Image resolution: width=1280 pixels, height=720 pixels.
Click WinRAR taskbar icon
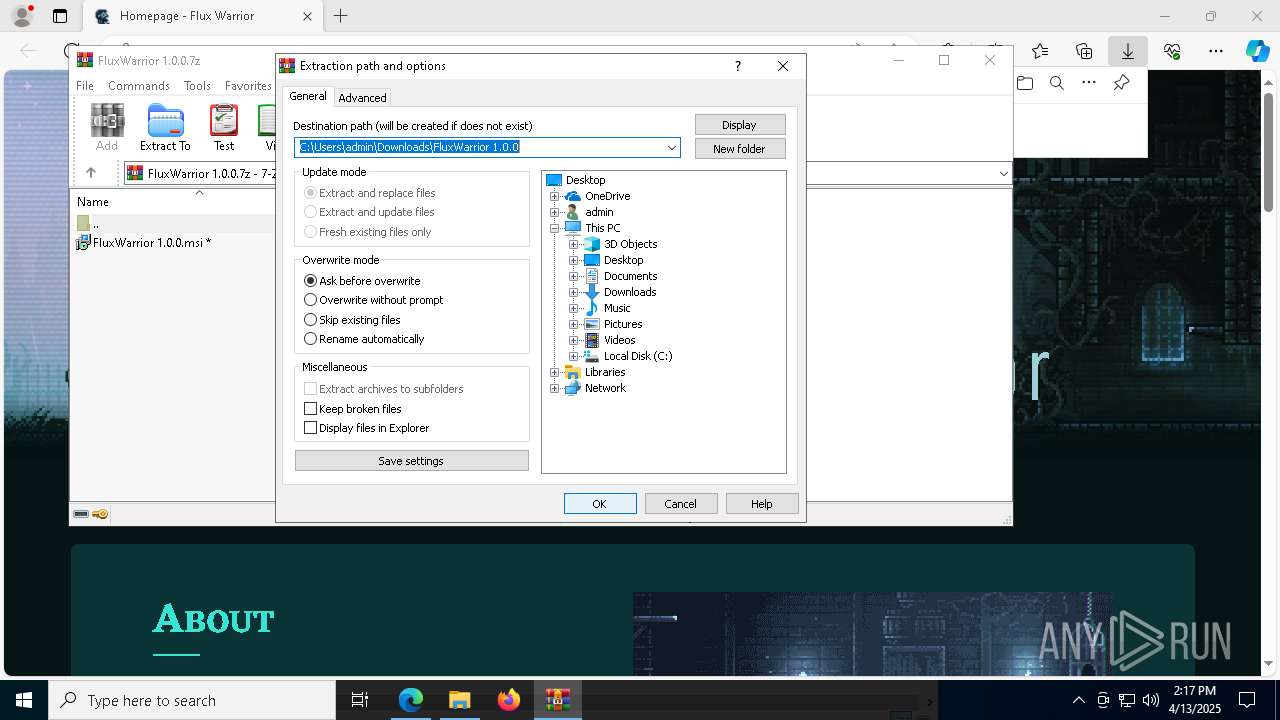pos(558,700)
